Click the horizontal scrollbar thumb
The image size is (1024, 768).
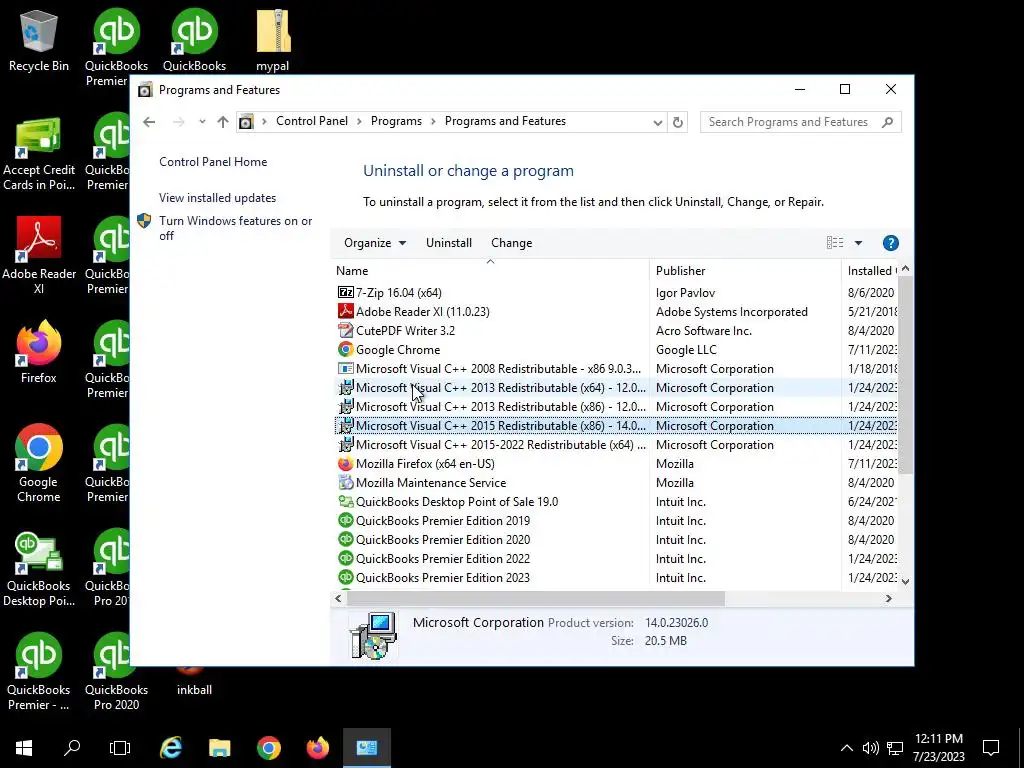click(535, 598)
